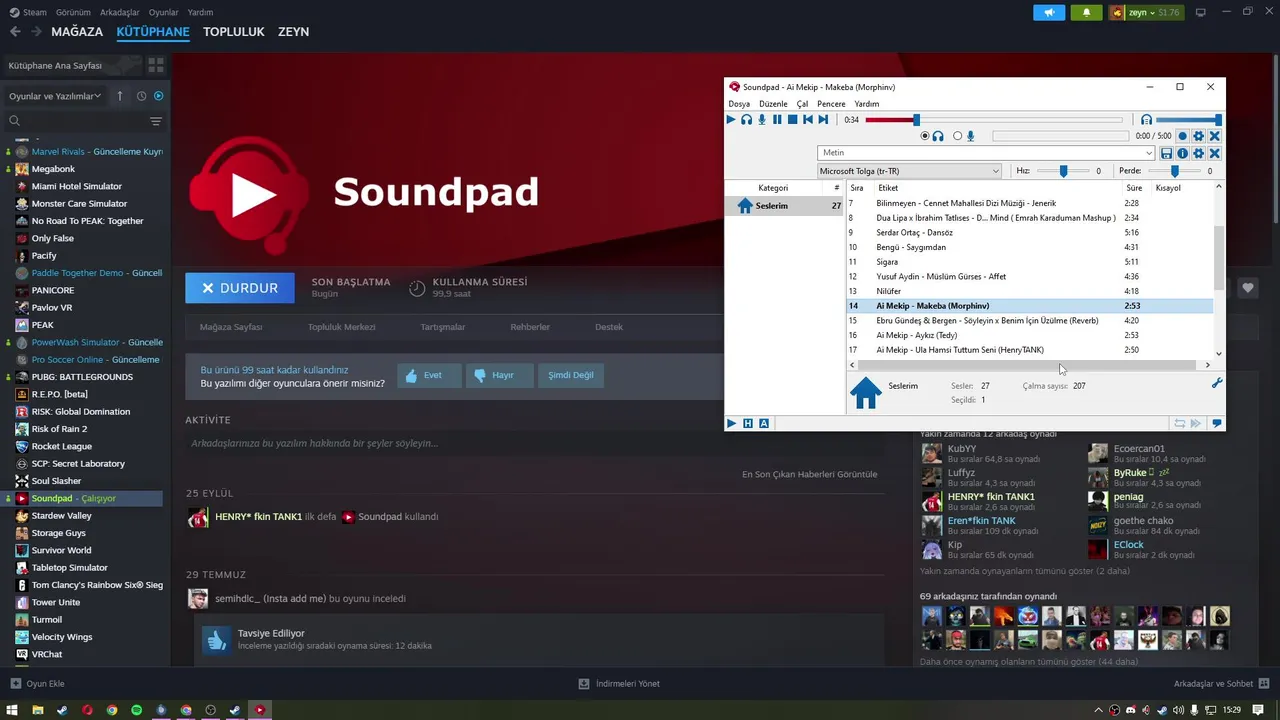Open Steam announcements megaphone button
Image resolution: width=1280 pixels, height=720 pixels.
pyautogui.click(x=1049, y=12)
